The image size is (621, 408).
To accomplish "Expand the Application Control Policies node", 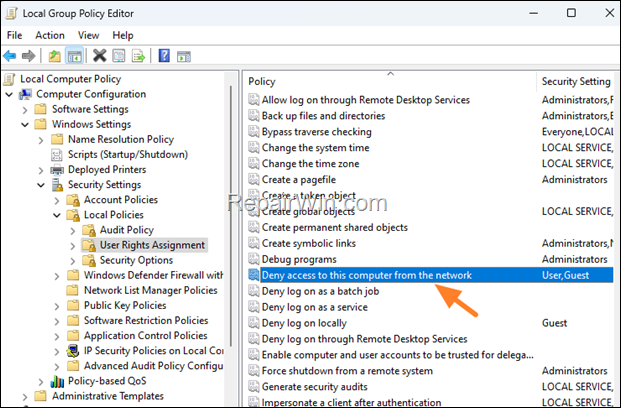I will pos(57,336).
